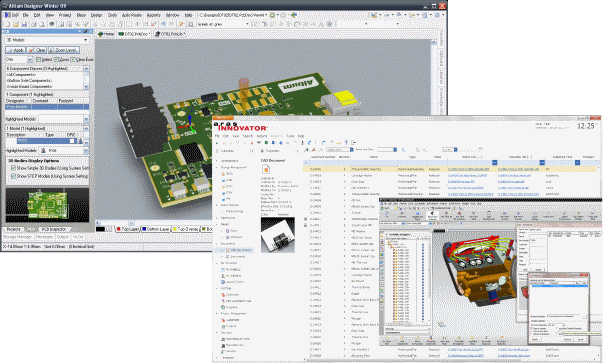Image resolution: width=603 pixels, height=363 pixels.
Task: Toggle the Select checkbox
Action: point(38,60)
